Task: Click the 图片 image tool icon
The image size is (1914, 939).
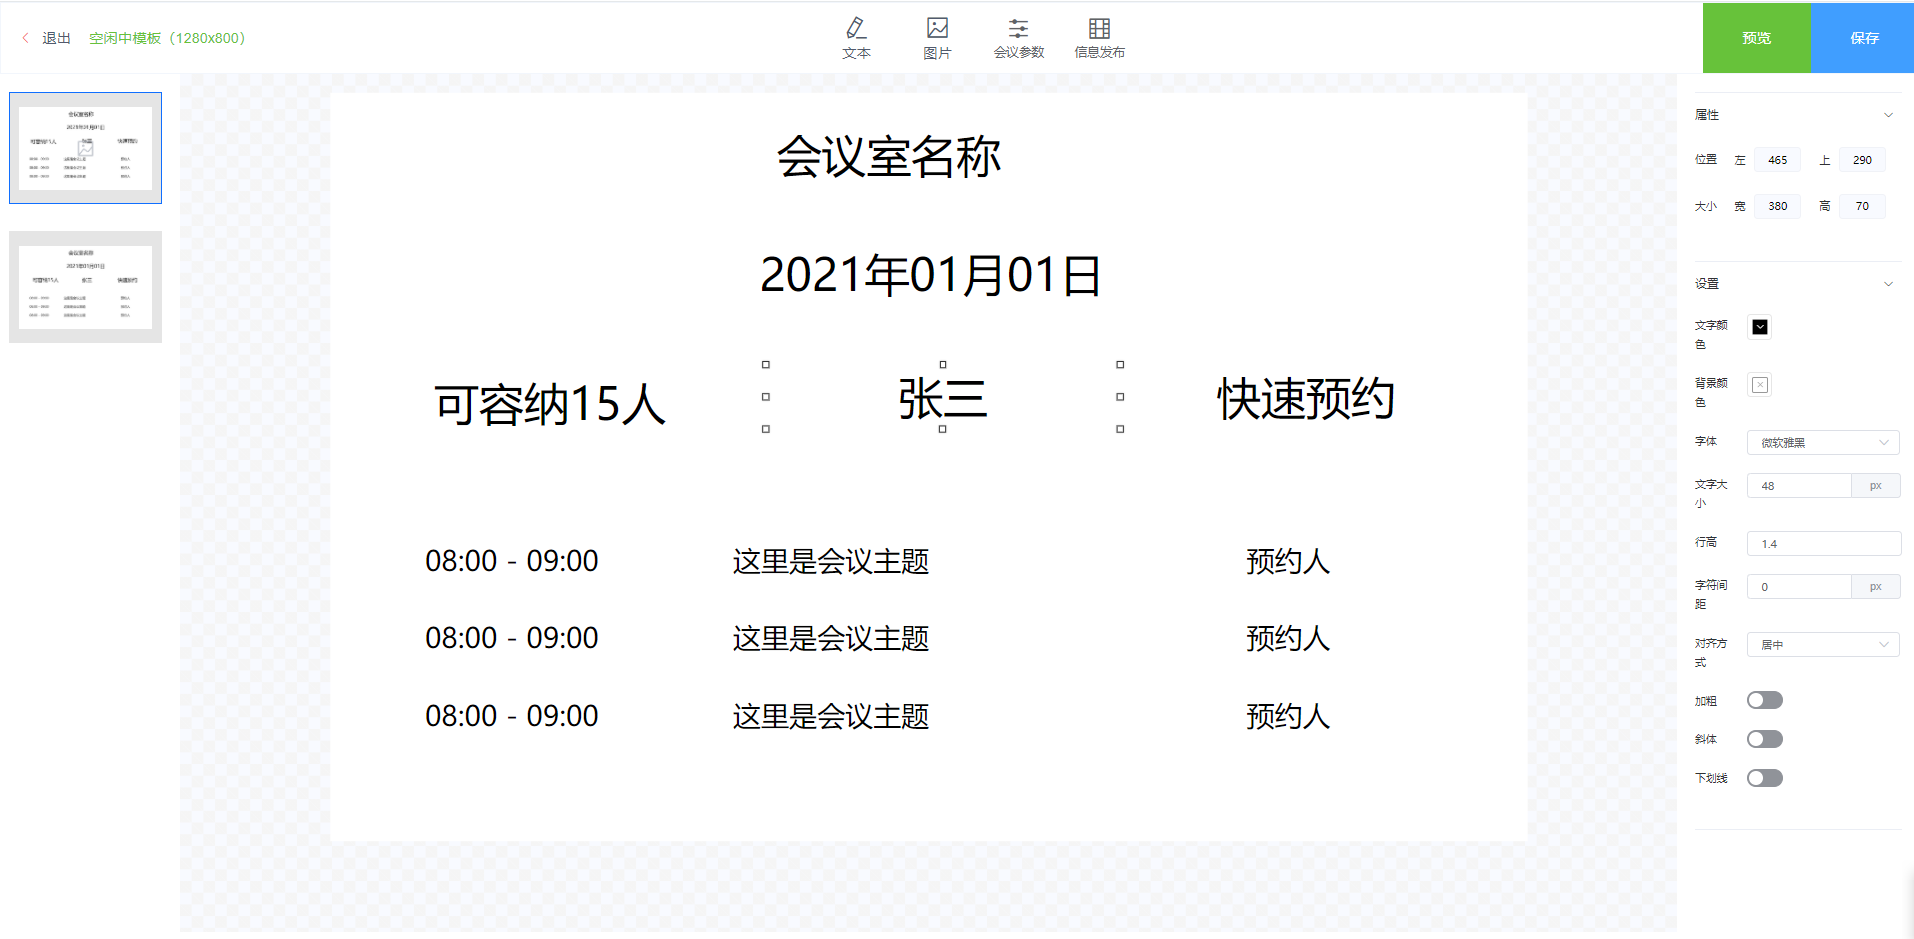Action: click(937, 30)
